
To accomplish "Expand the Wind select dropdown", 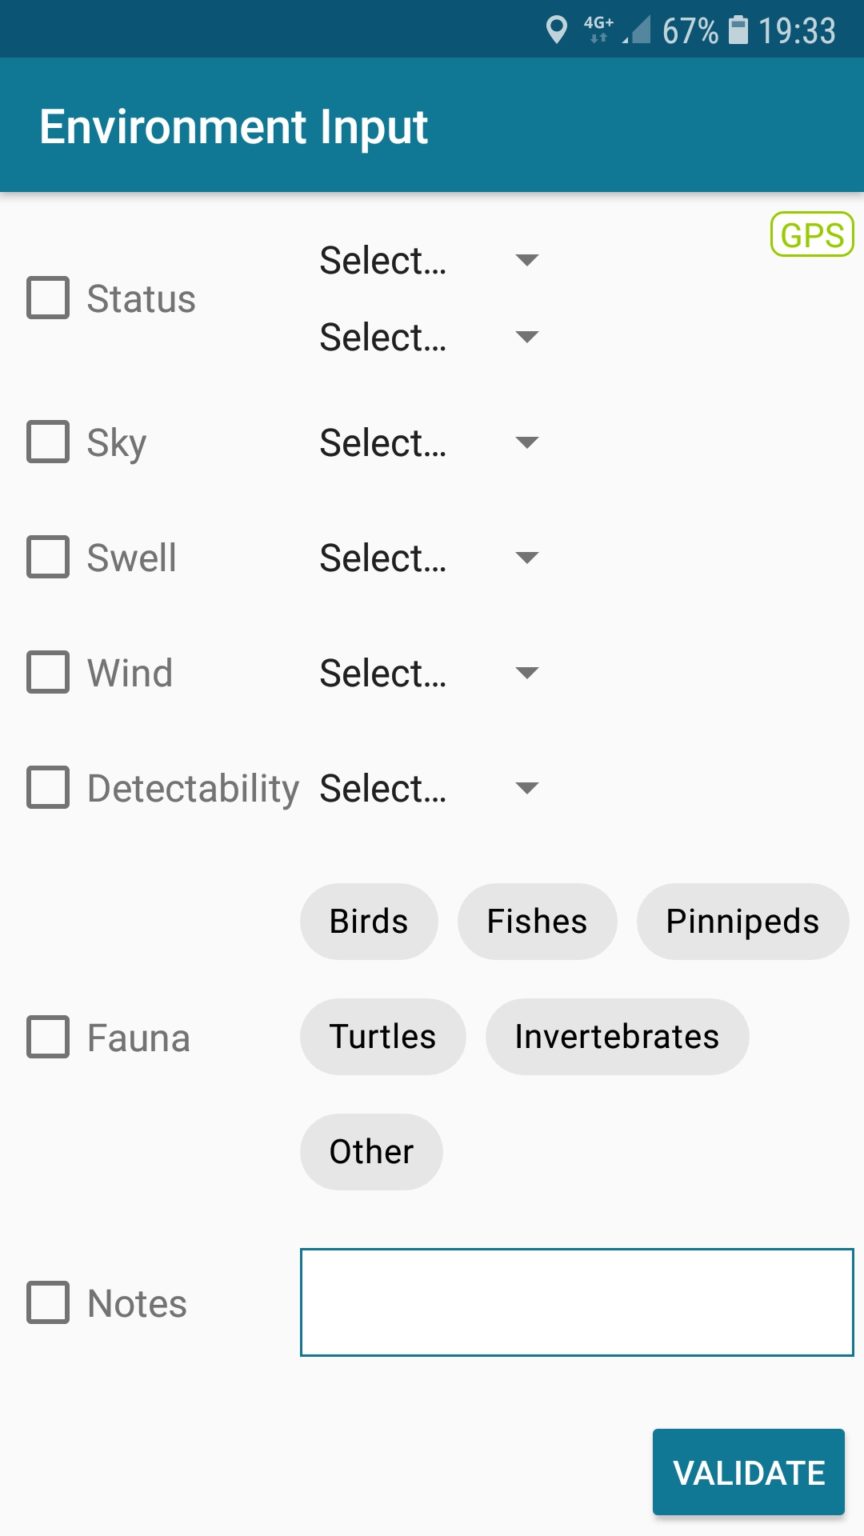I will (x=428, y=673).
